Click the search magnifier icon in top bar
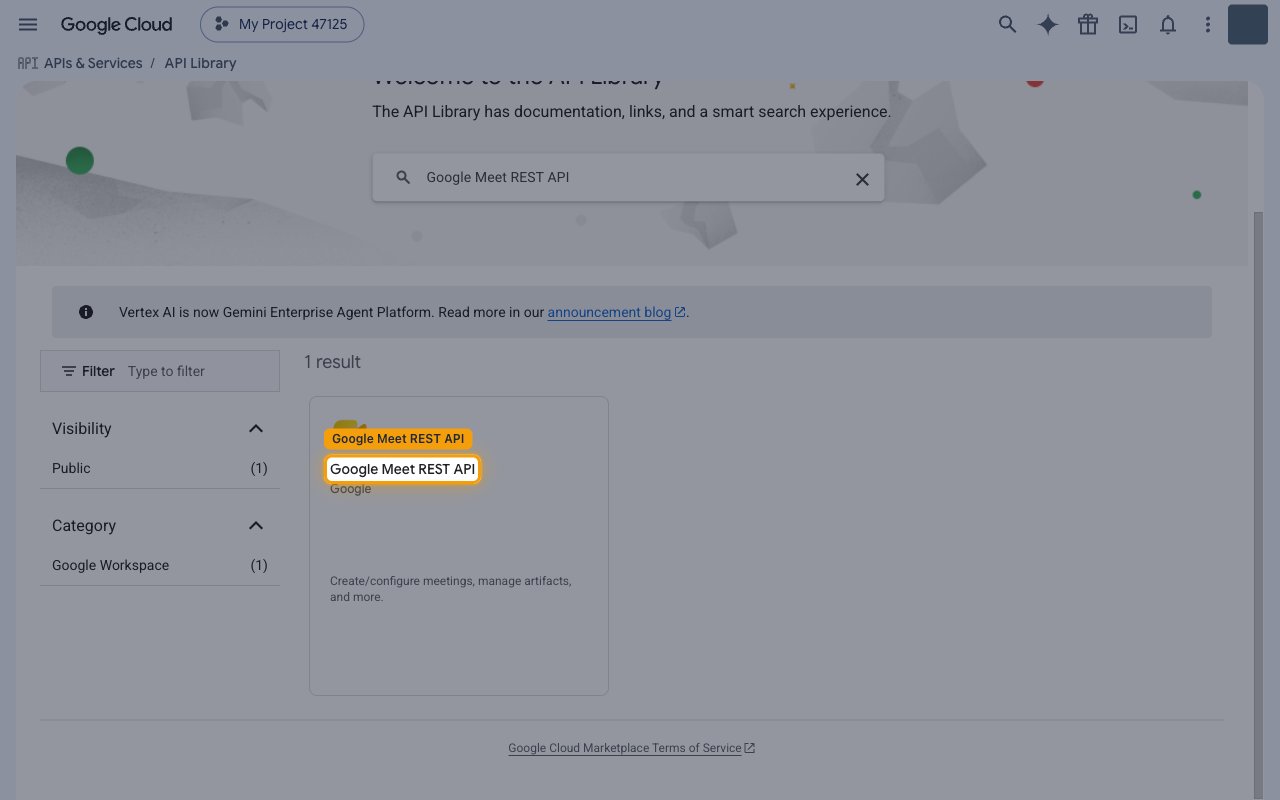The image size is (1280, 800). pyautogui.click(x=1007, y=25)
